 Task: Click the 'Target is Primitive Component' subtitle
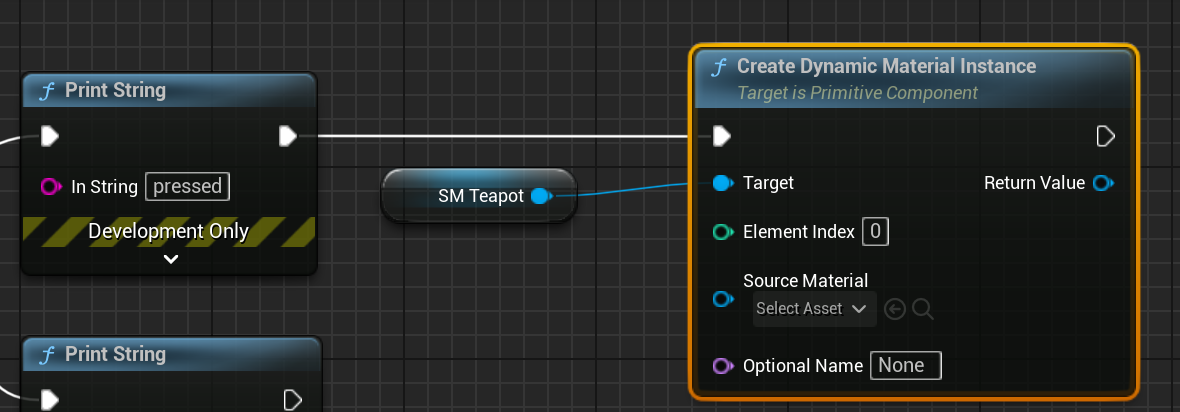tap(857, 93)
